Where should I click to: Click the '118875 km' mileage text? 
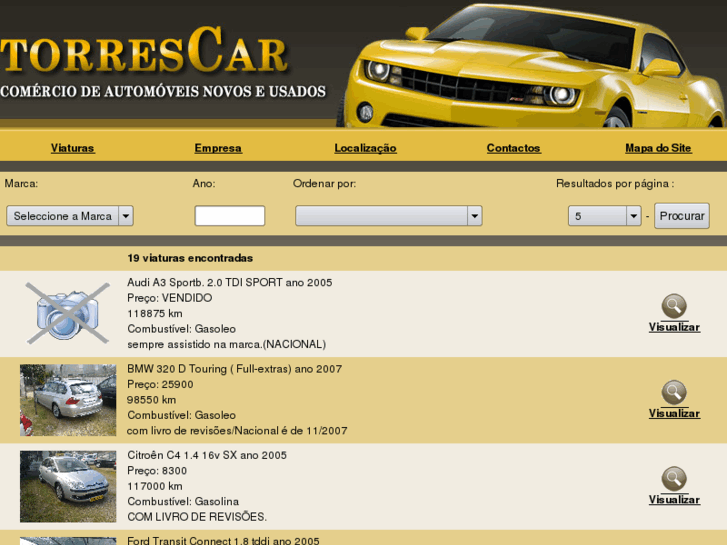(155, 314)
